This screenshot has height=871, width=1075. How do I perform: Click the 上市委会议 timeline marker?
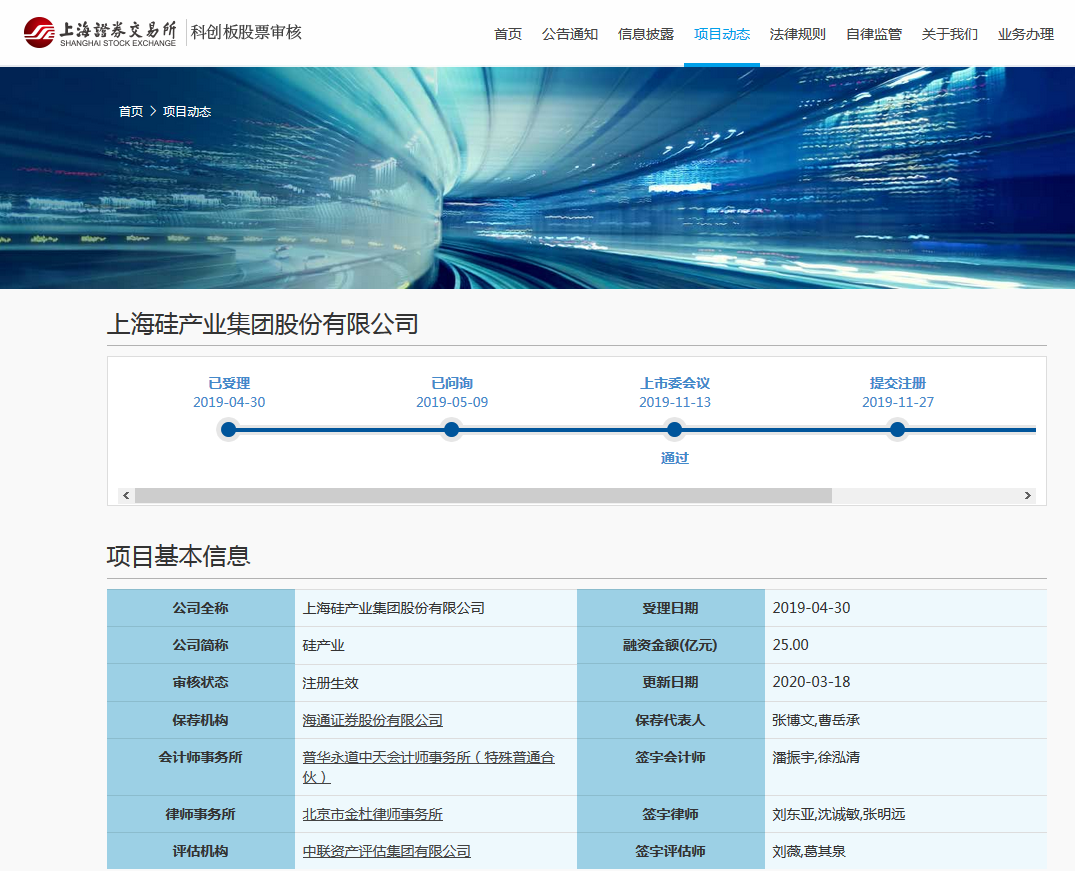click(x=675, y=430)
